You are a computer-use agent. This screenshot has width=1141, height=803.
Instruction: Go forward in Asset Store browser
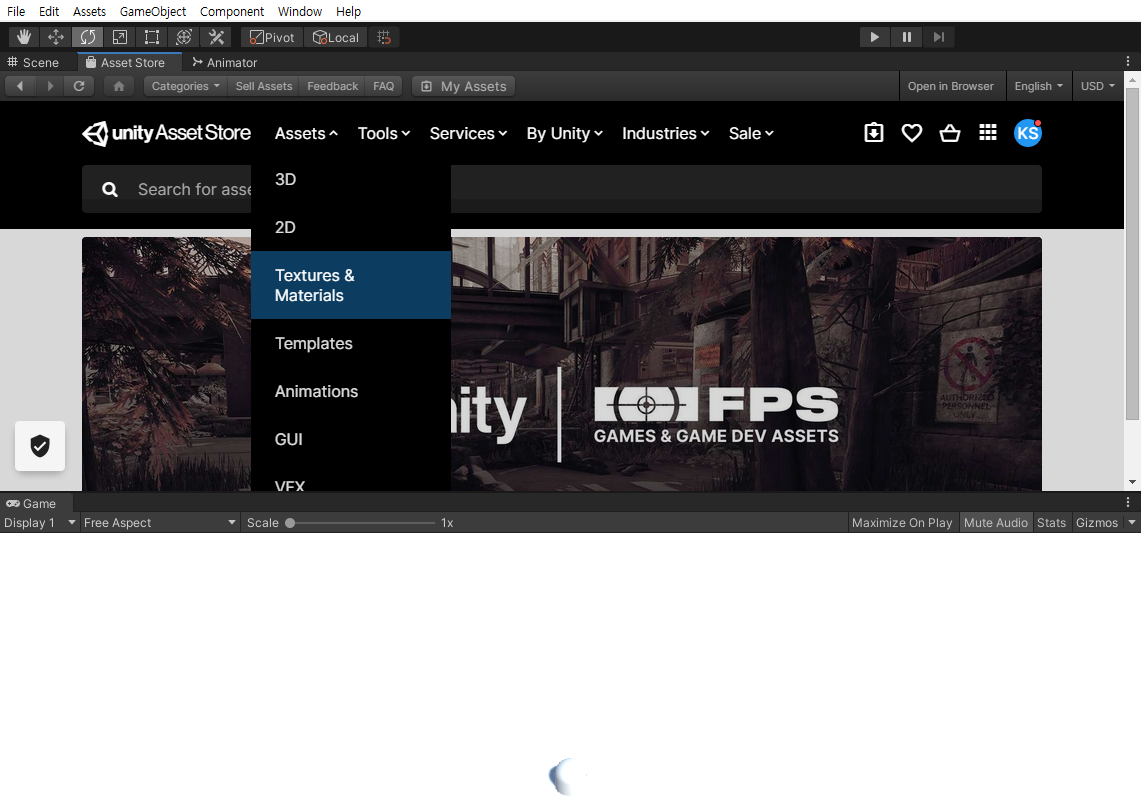49,86
